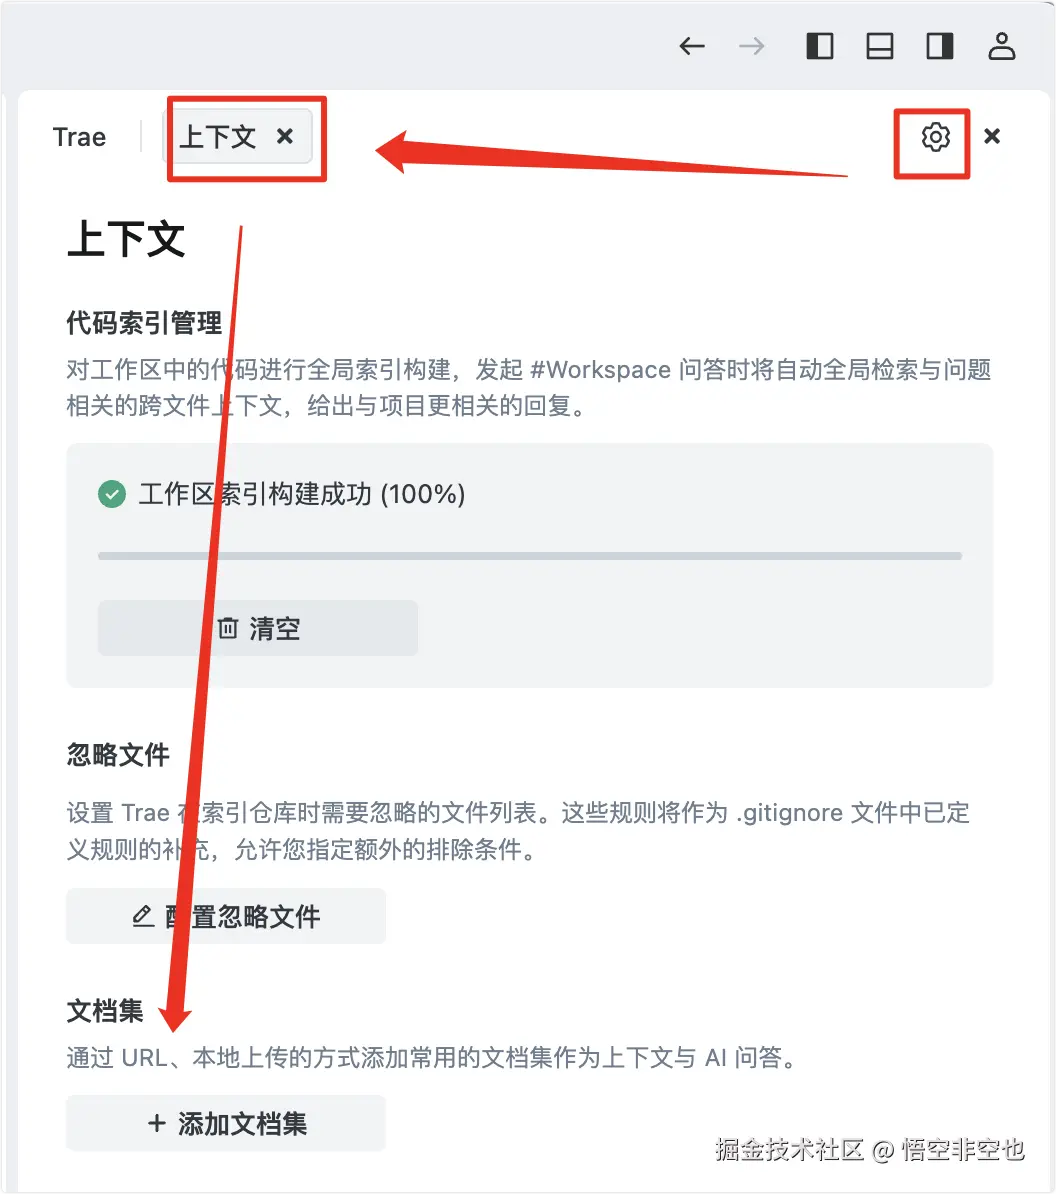This screenshot has height=1194, width=1056.
Task: Click the workspace index progress bar
Action: click(530, 556)
